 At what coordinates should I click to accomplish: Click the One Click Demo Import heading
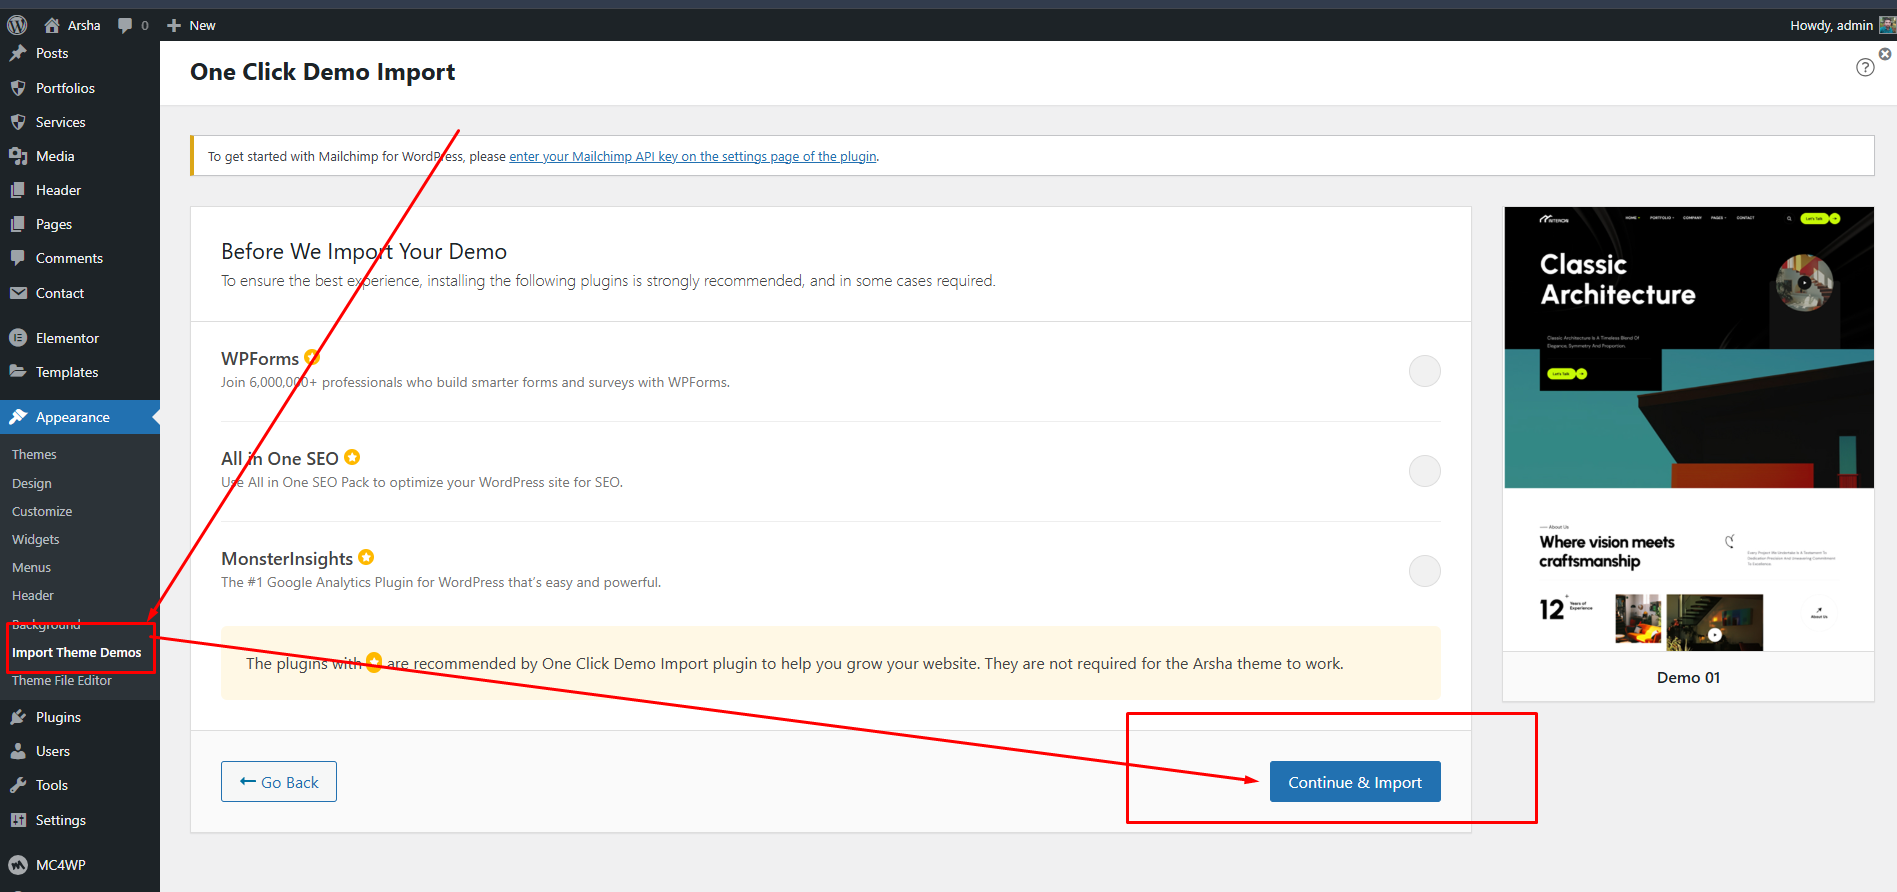click(322, 72)
